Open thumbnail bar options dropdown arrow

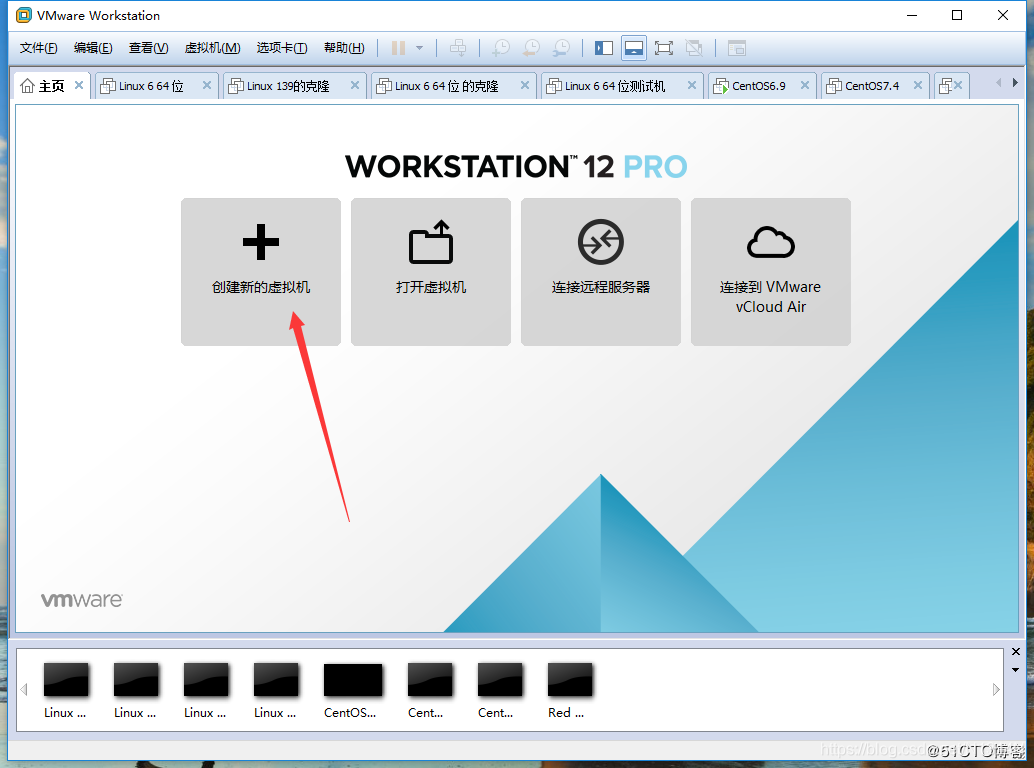pyautogui.click(x=1016, y=670)
